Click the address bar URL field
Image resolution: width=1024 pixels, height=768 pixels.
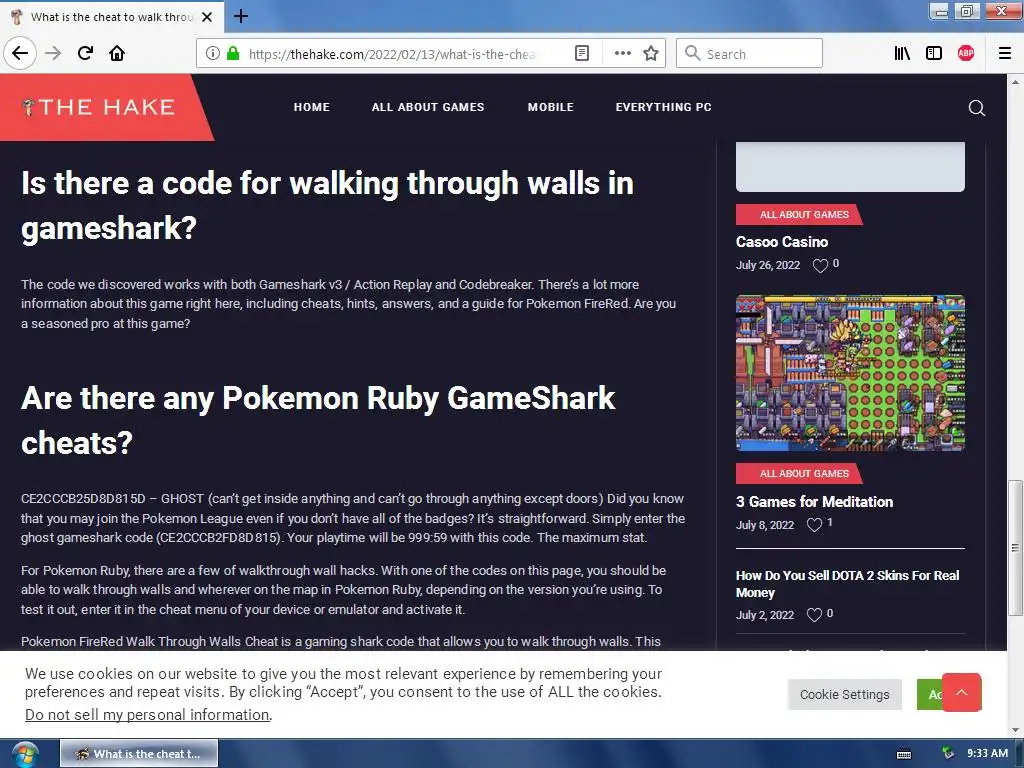pyautogui.click(x=392, y=54)
